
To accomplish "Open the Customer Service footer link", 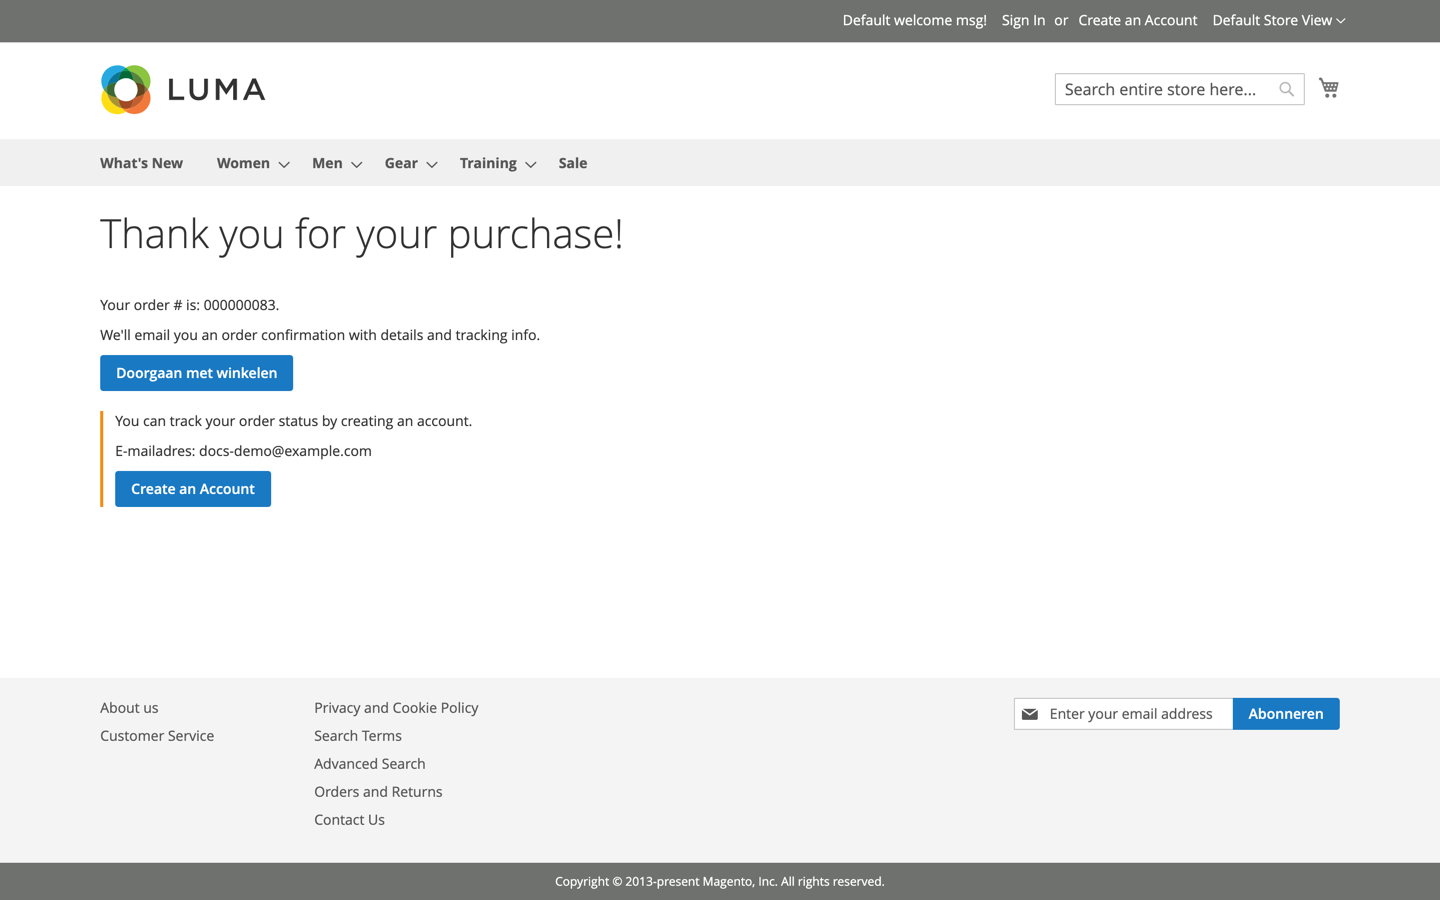I will (157, 736).
